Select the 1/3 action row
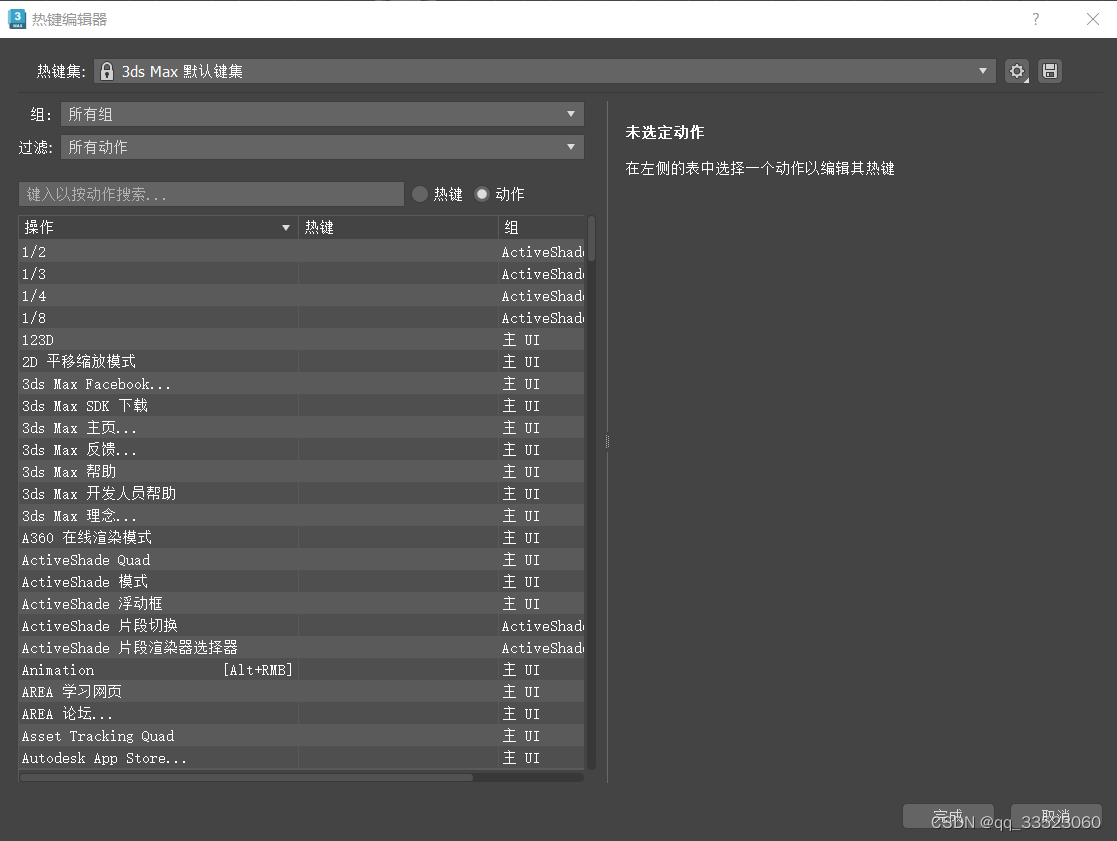The width and height of the screenshot is (1117, 841). tap(301, 273)
